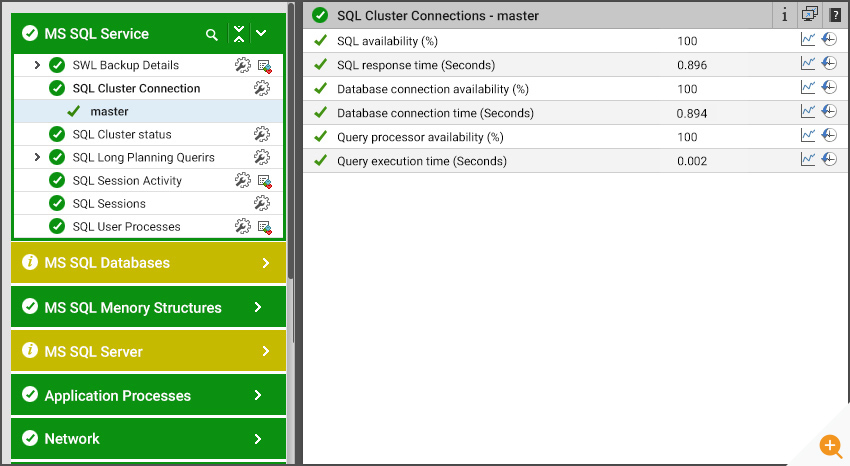Click the orange zoom-in magnifier icon
The height and width of the screenshot is (466, 850).
click(x=831, y=446)
